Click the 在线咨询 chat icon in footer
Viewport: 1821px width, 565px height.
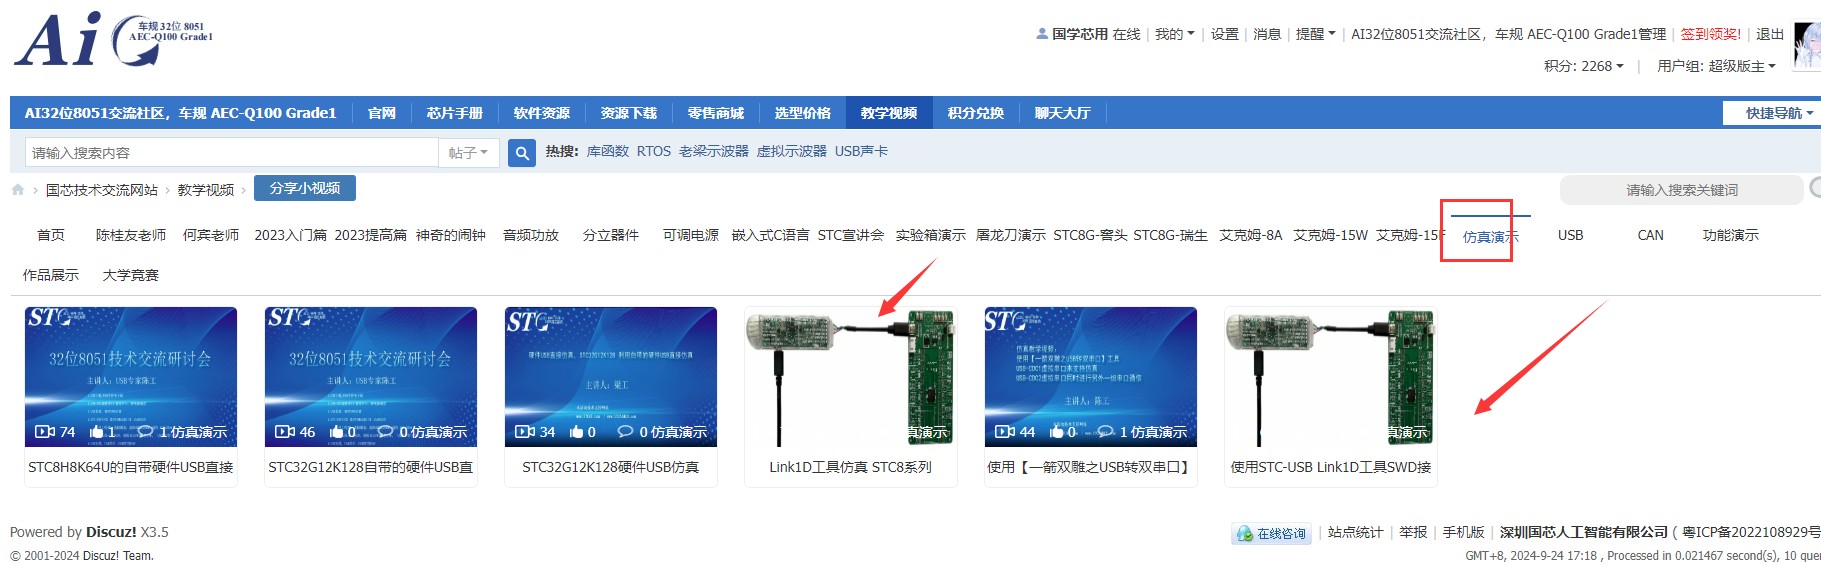coord(1245,534)
